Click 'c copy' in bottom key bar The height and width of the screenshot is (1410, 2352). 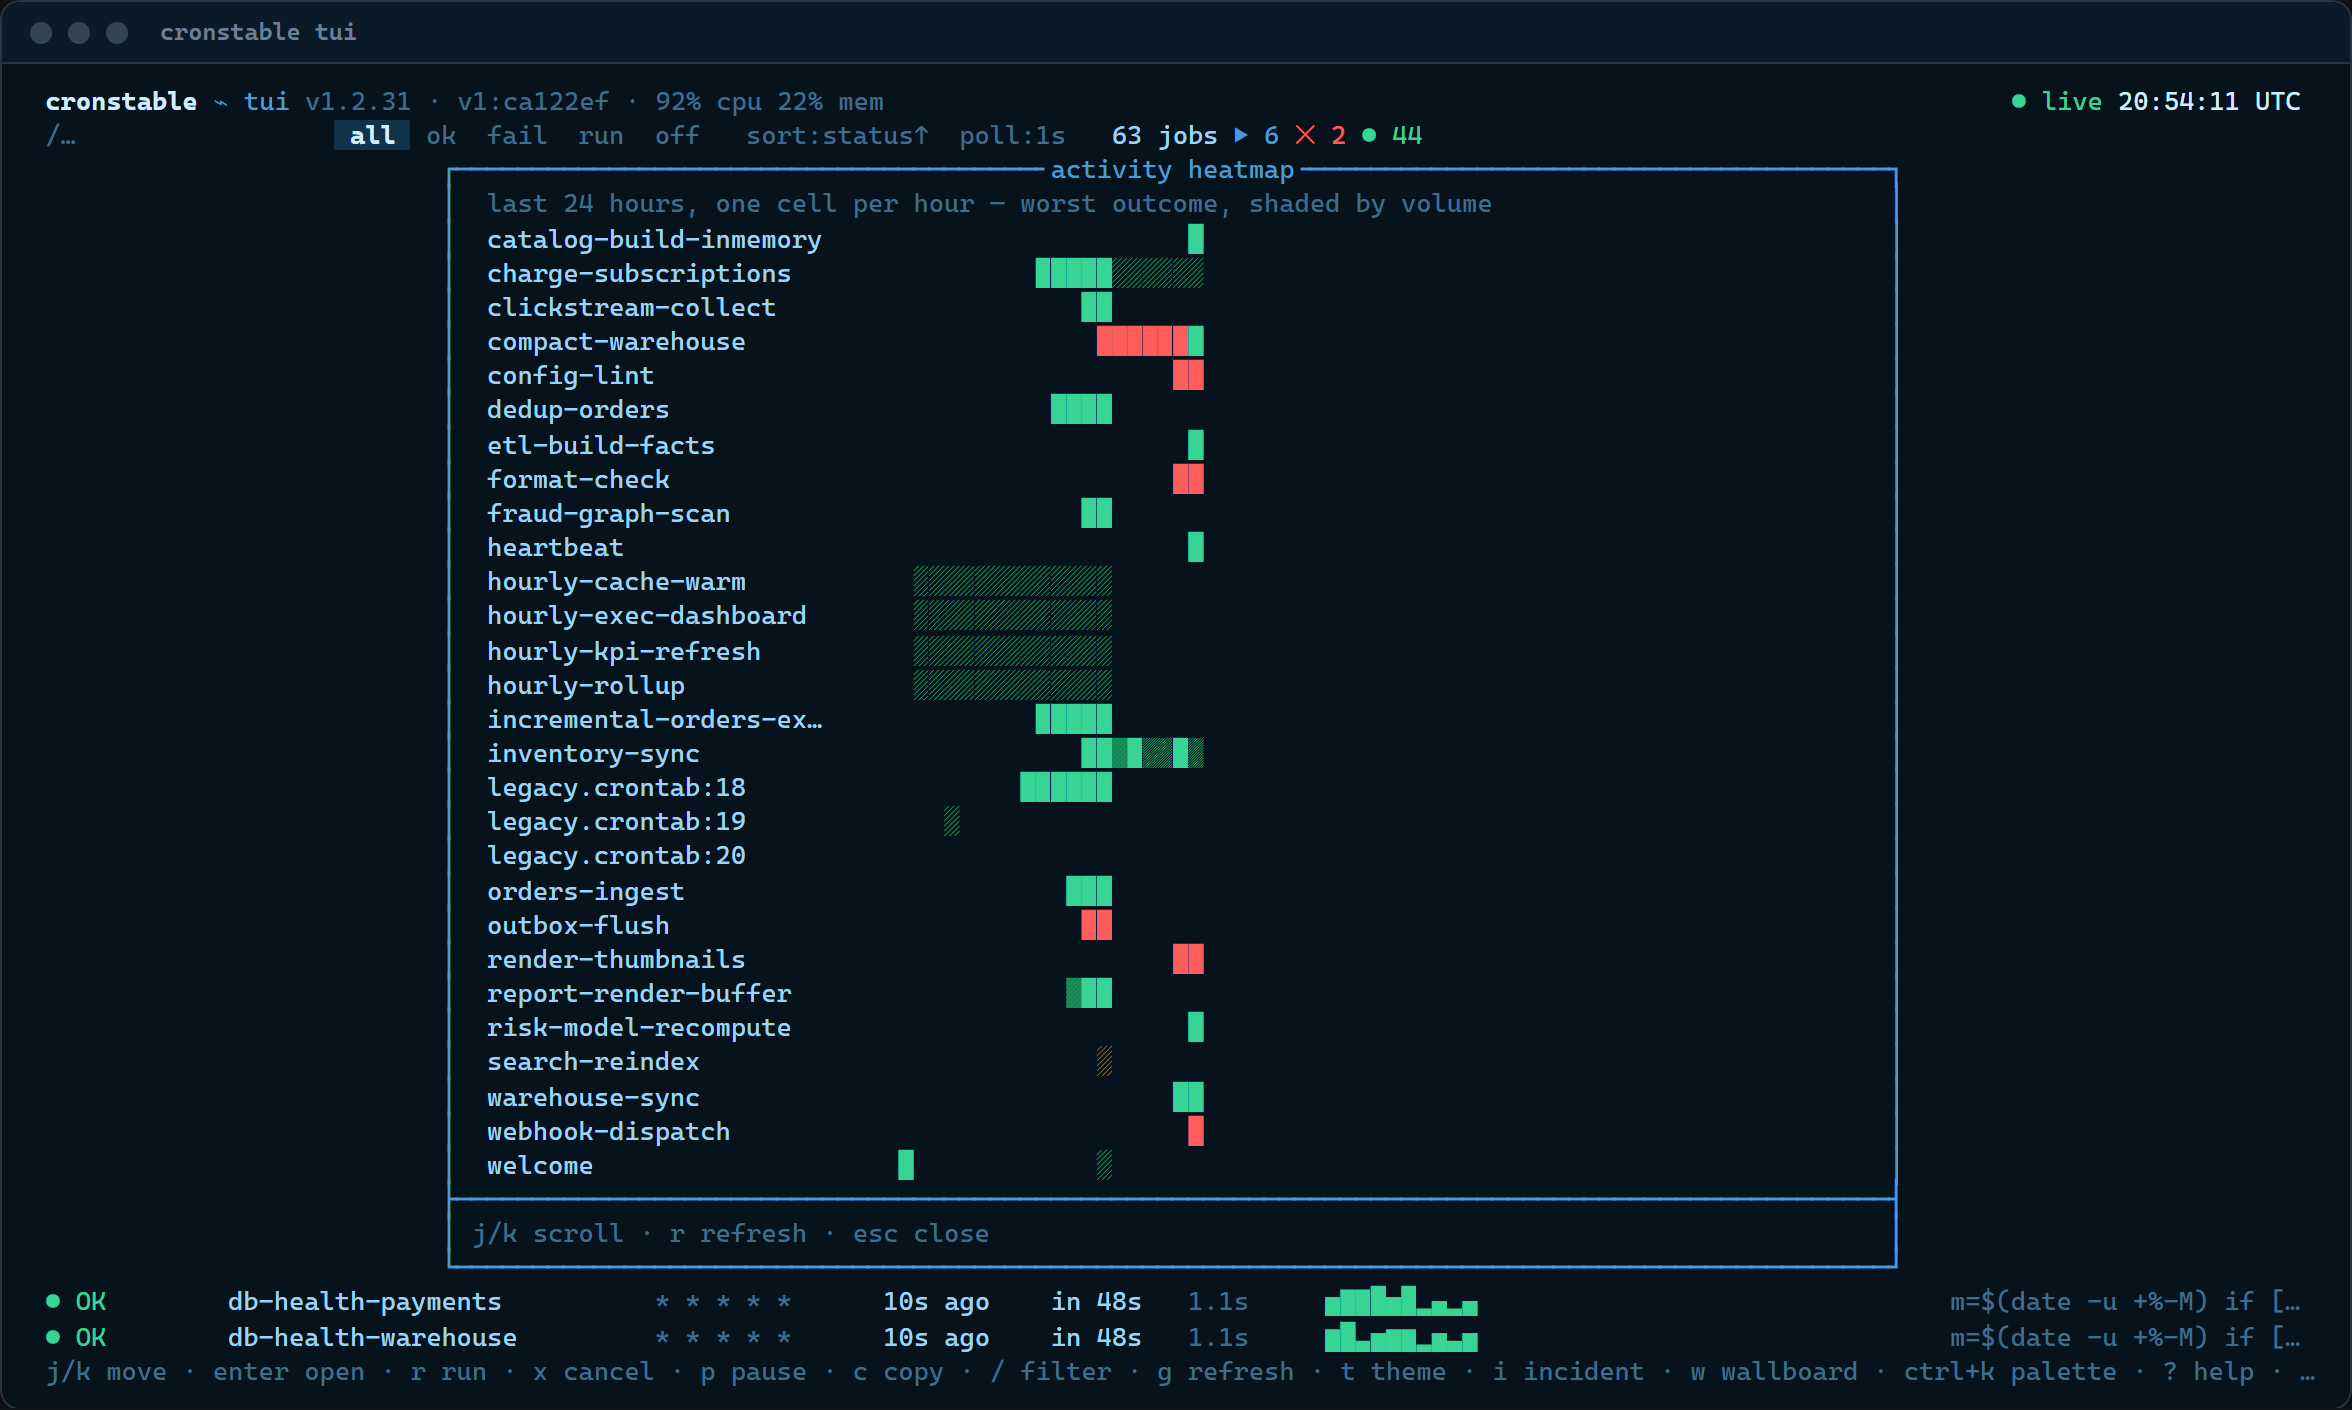coord(898,1371)
